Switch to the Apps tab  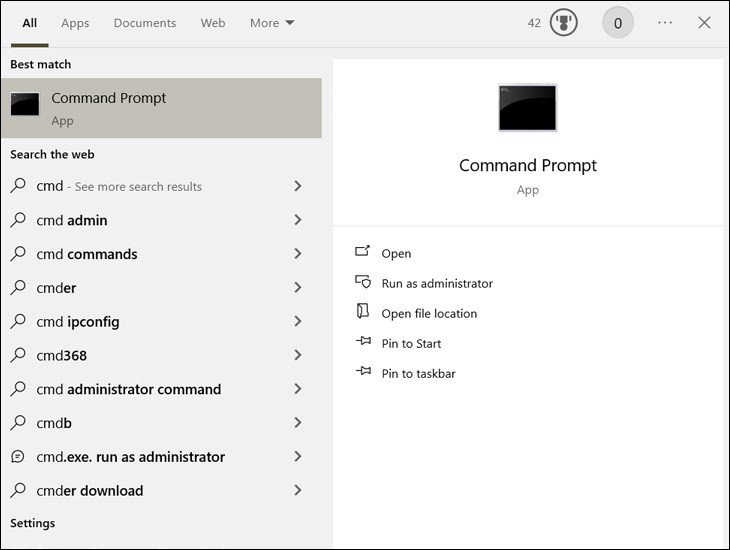click(75, 23)
